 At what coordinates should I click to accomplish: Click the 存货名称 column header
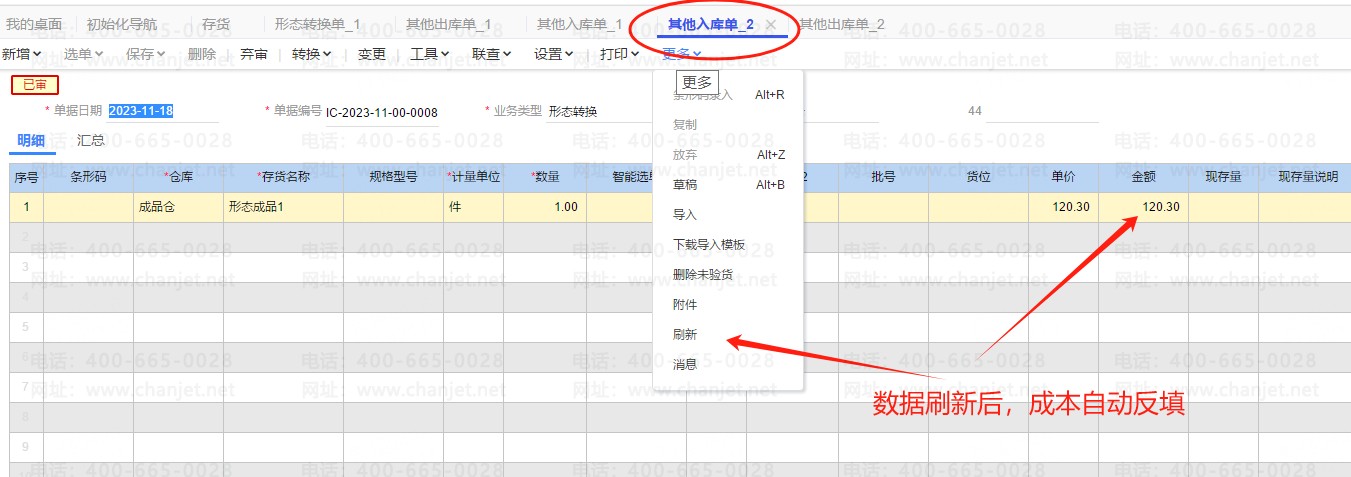(283, 177)
